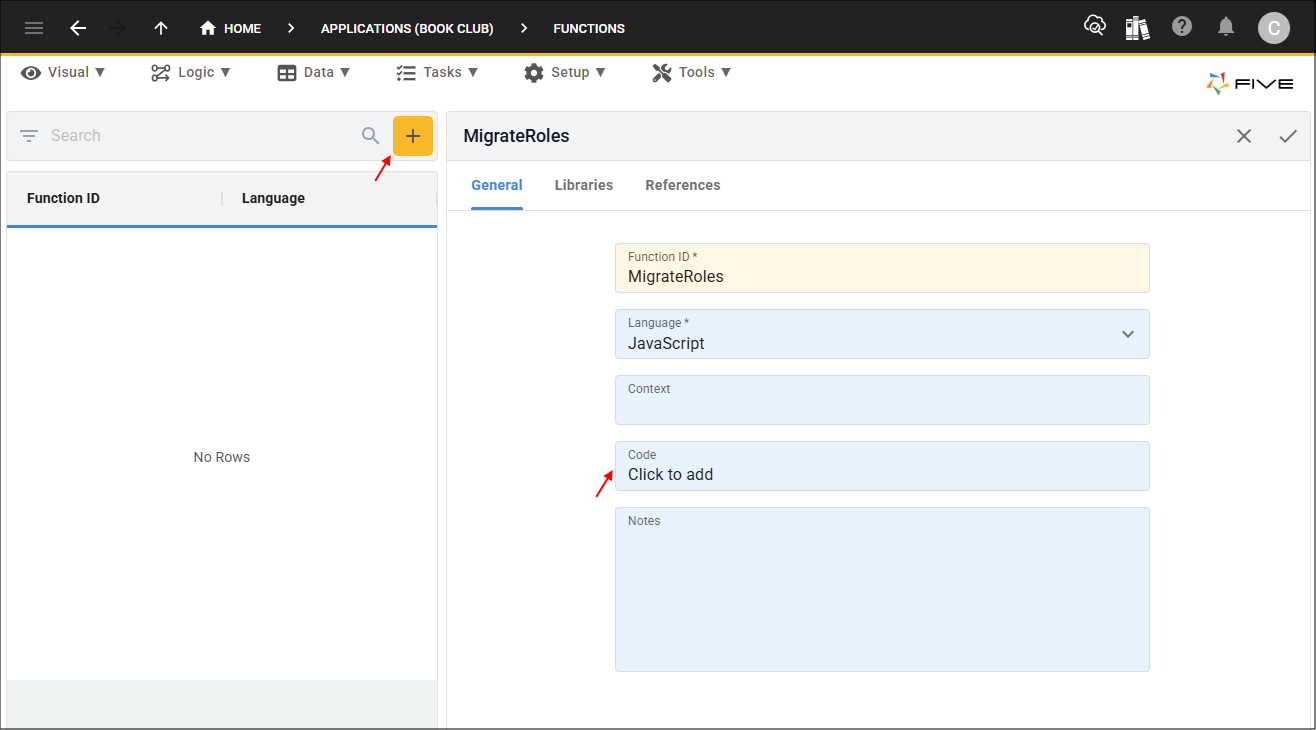This screenshot has height=730, width=1316.
Task: Click into the Search field
Action: [200, 136]
